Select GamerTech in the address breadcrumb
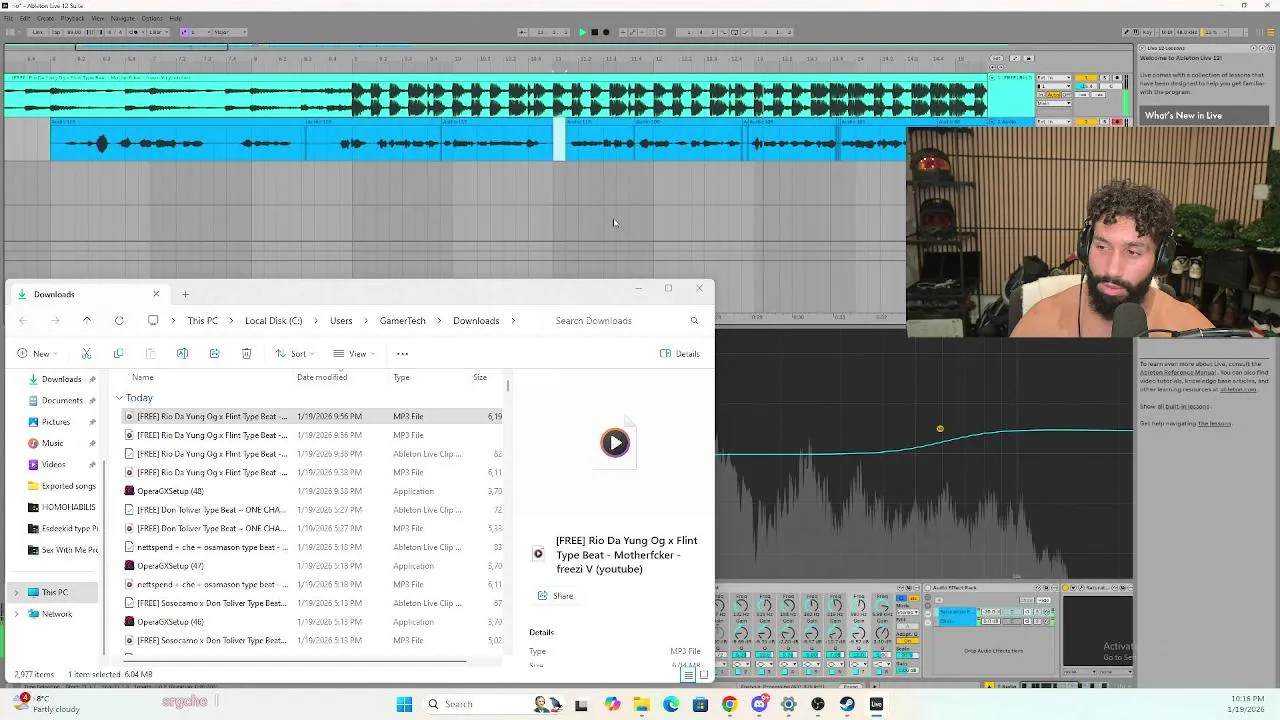The image size is (1280, 720). pyautogui.click(x=403, y=321)
